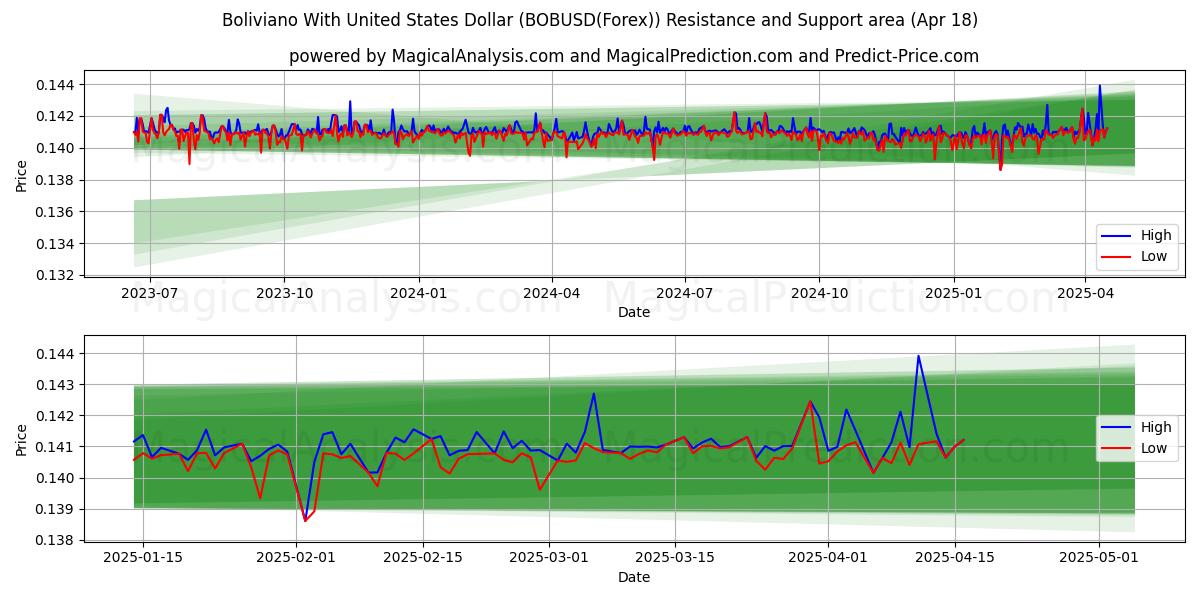The image size is (1200, 600).
Task: Click bottom chart y-axis value 0.139
Action: pos(56,509)
